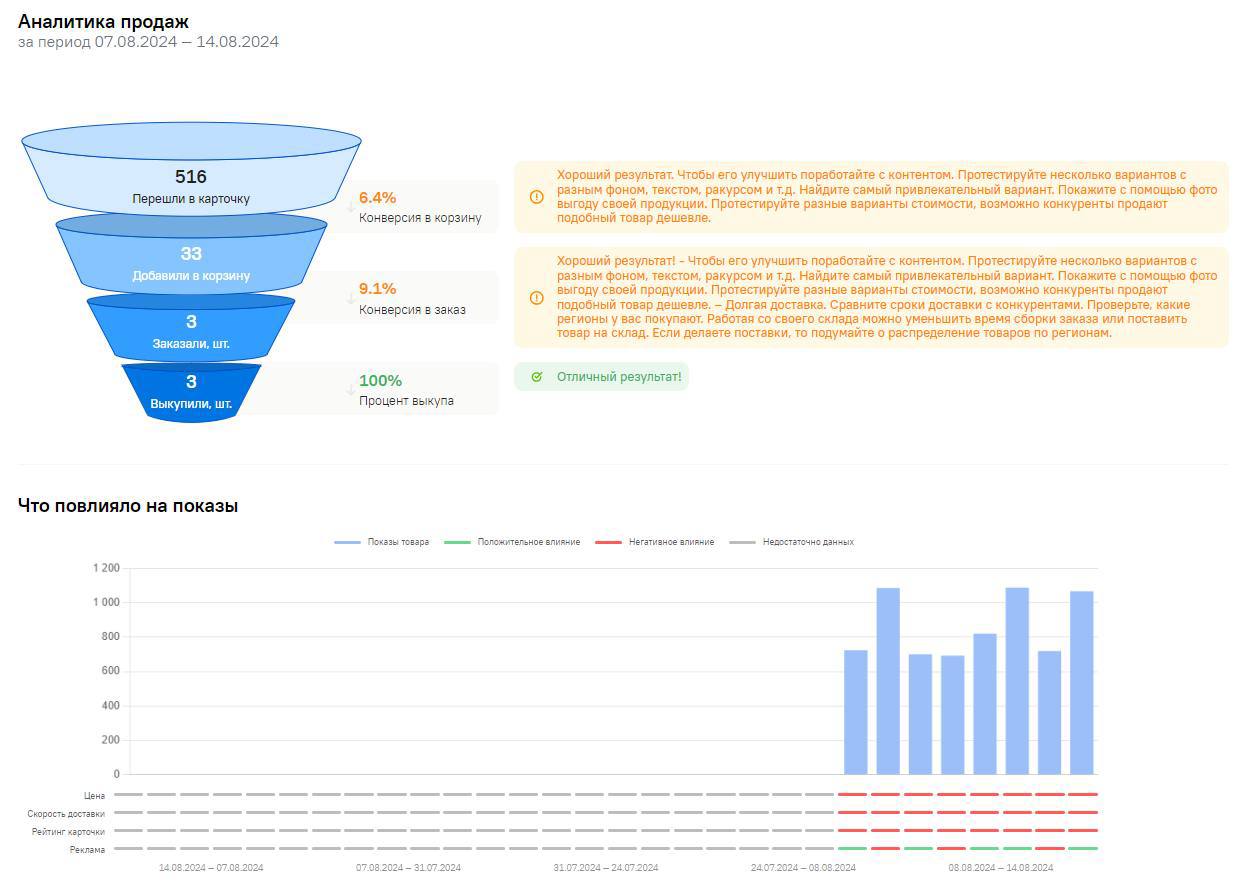The height and width of the screenshot is (883, 1247).
Task: Click the 'Скорость доставки' row label
Action: coord(66,814)
